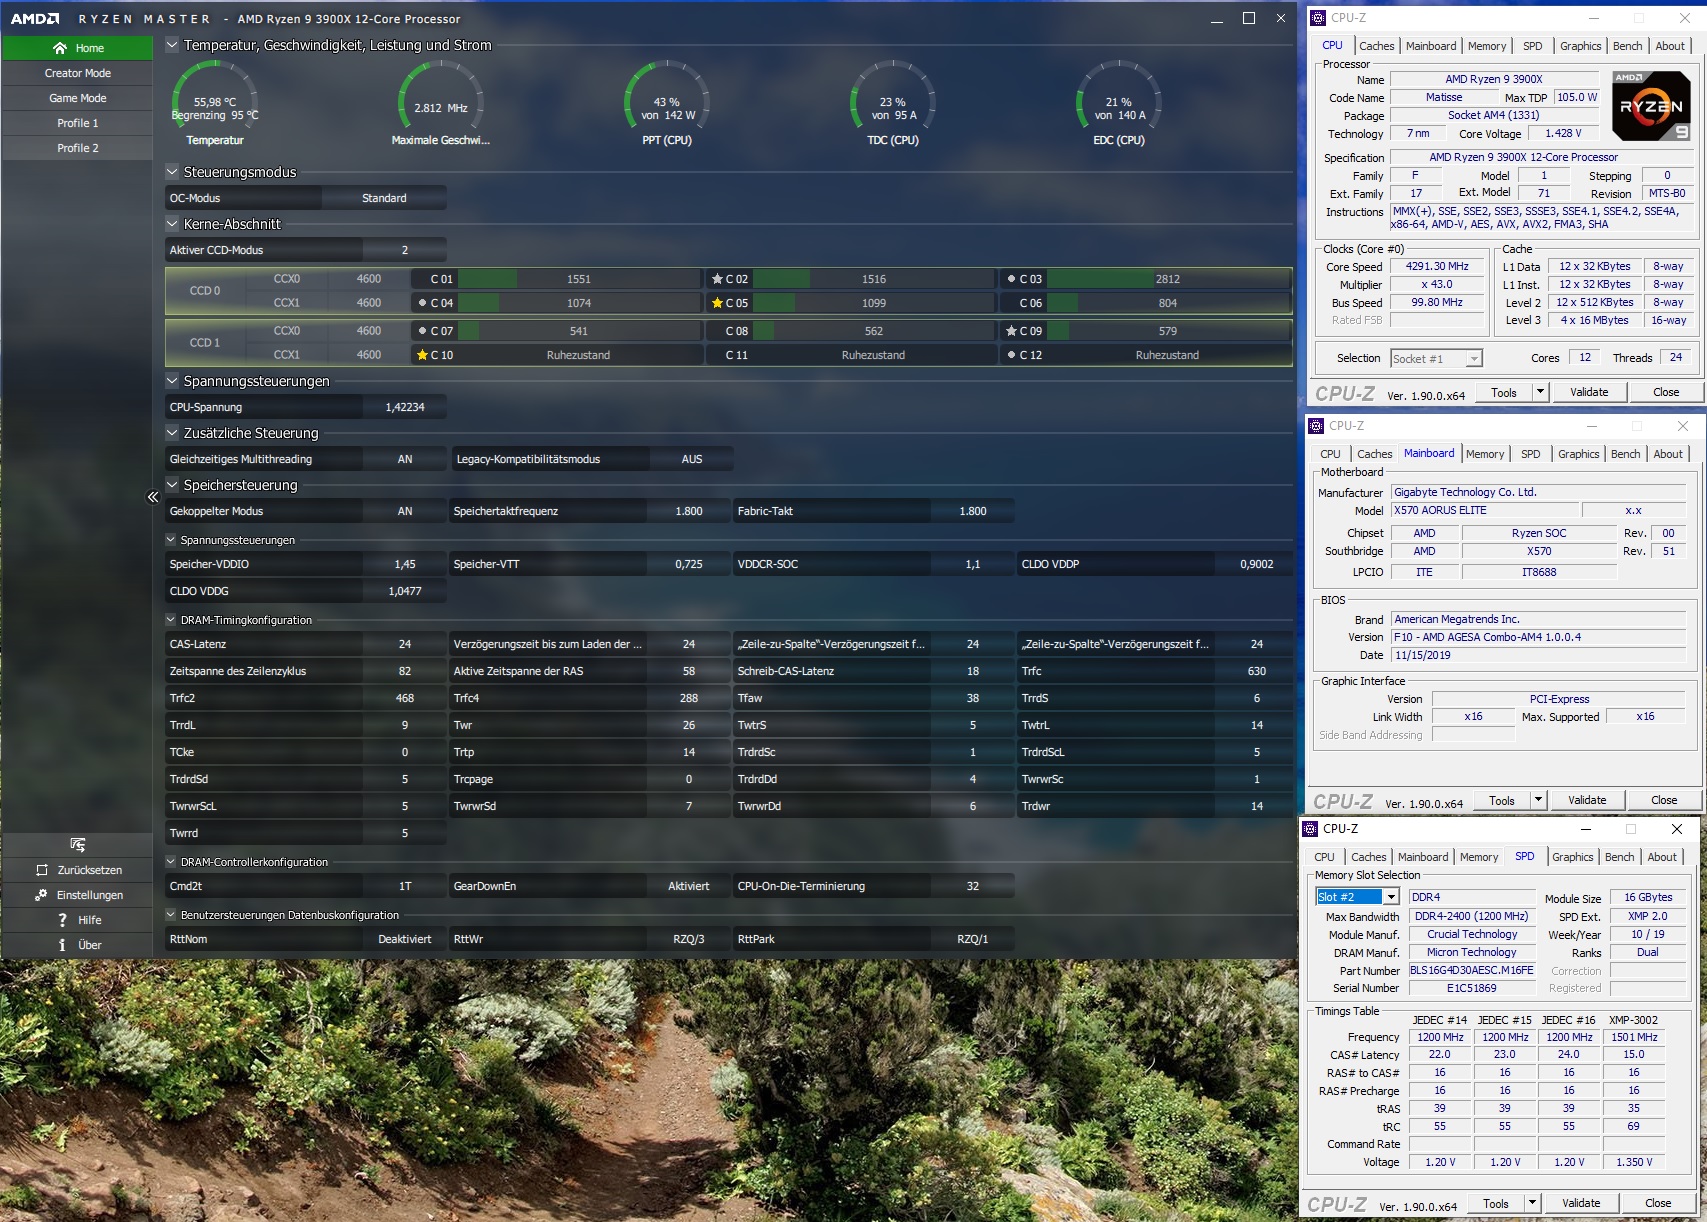Click the dot marker beside C 07
Screen dimensions: 1707x1222
pyautogui.click(x=422, y=331)
